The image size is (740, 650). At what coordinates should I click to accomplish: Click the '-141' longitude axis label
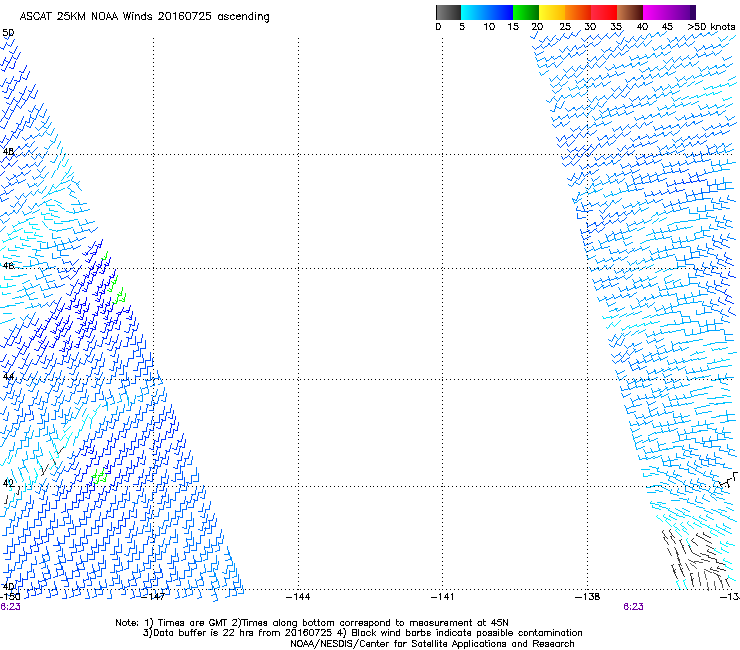click(x=443, y=597)
